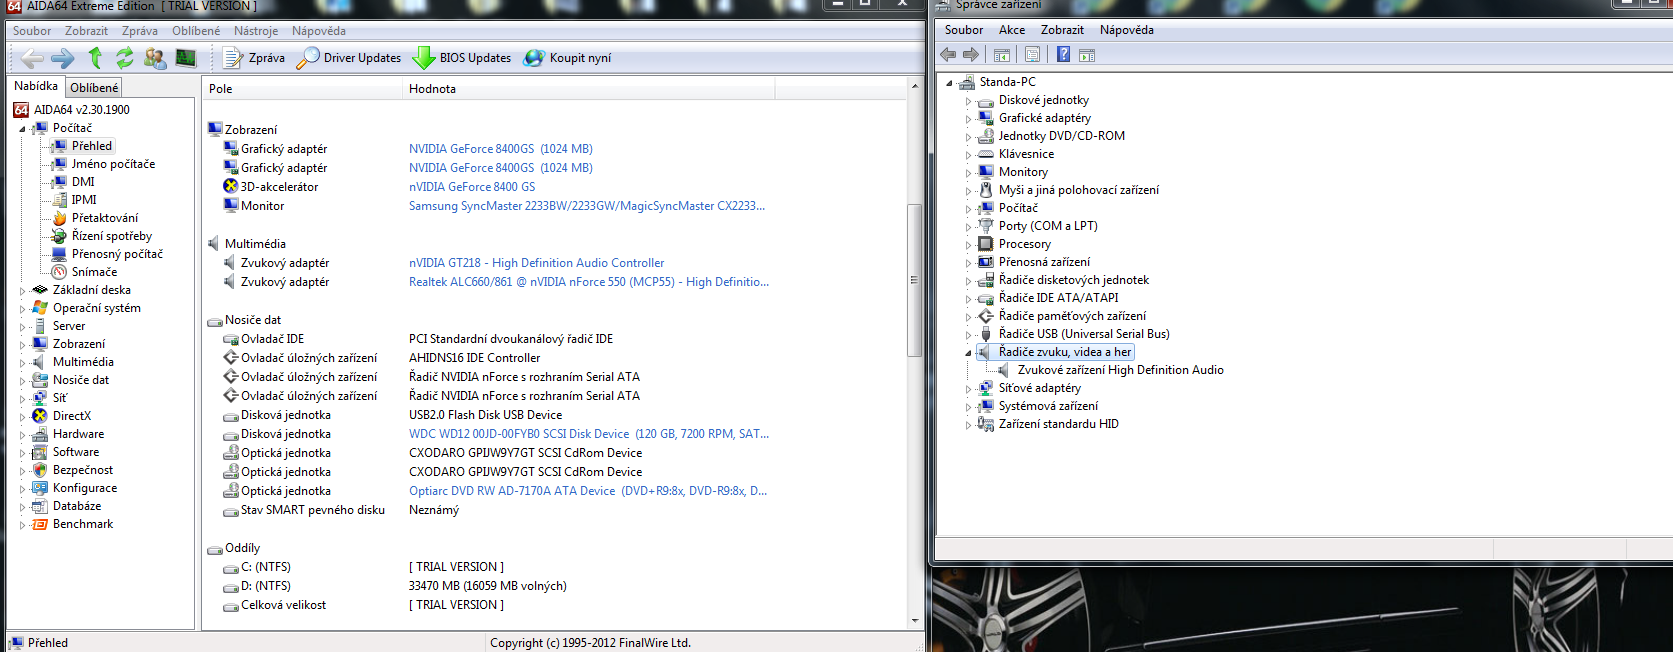This screenshot has height=652, width=1673.
Task: Open Samsung SyncMaster monitor link
Action: pos(587,206)
